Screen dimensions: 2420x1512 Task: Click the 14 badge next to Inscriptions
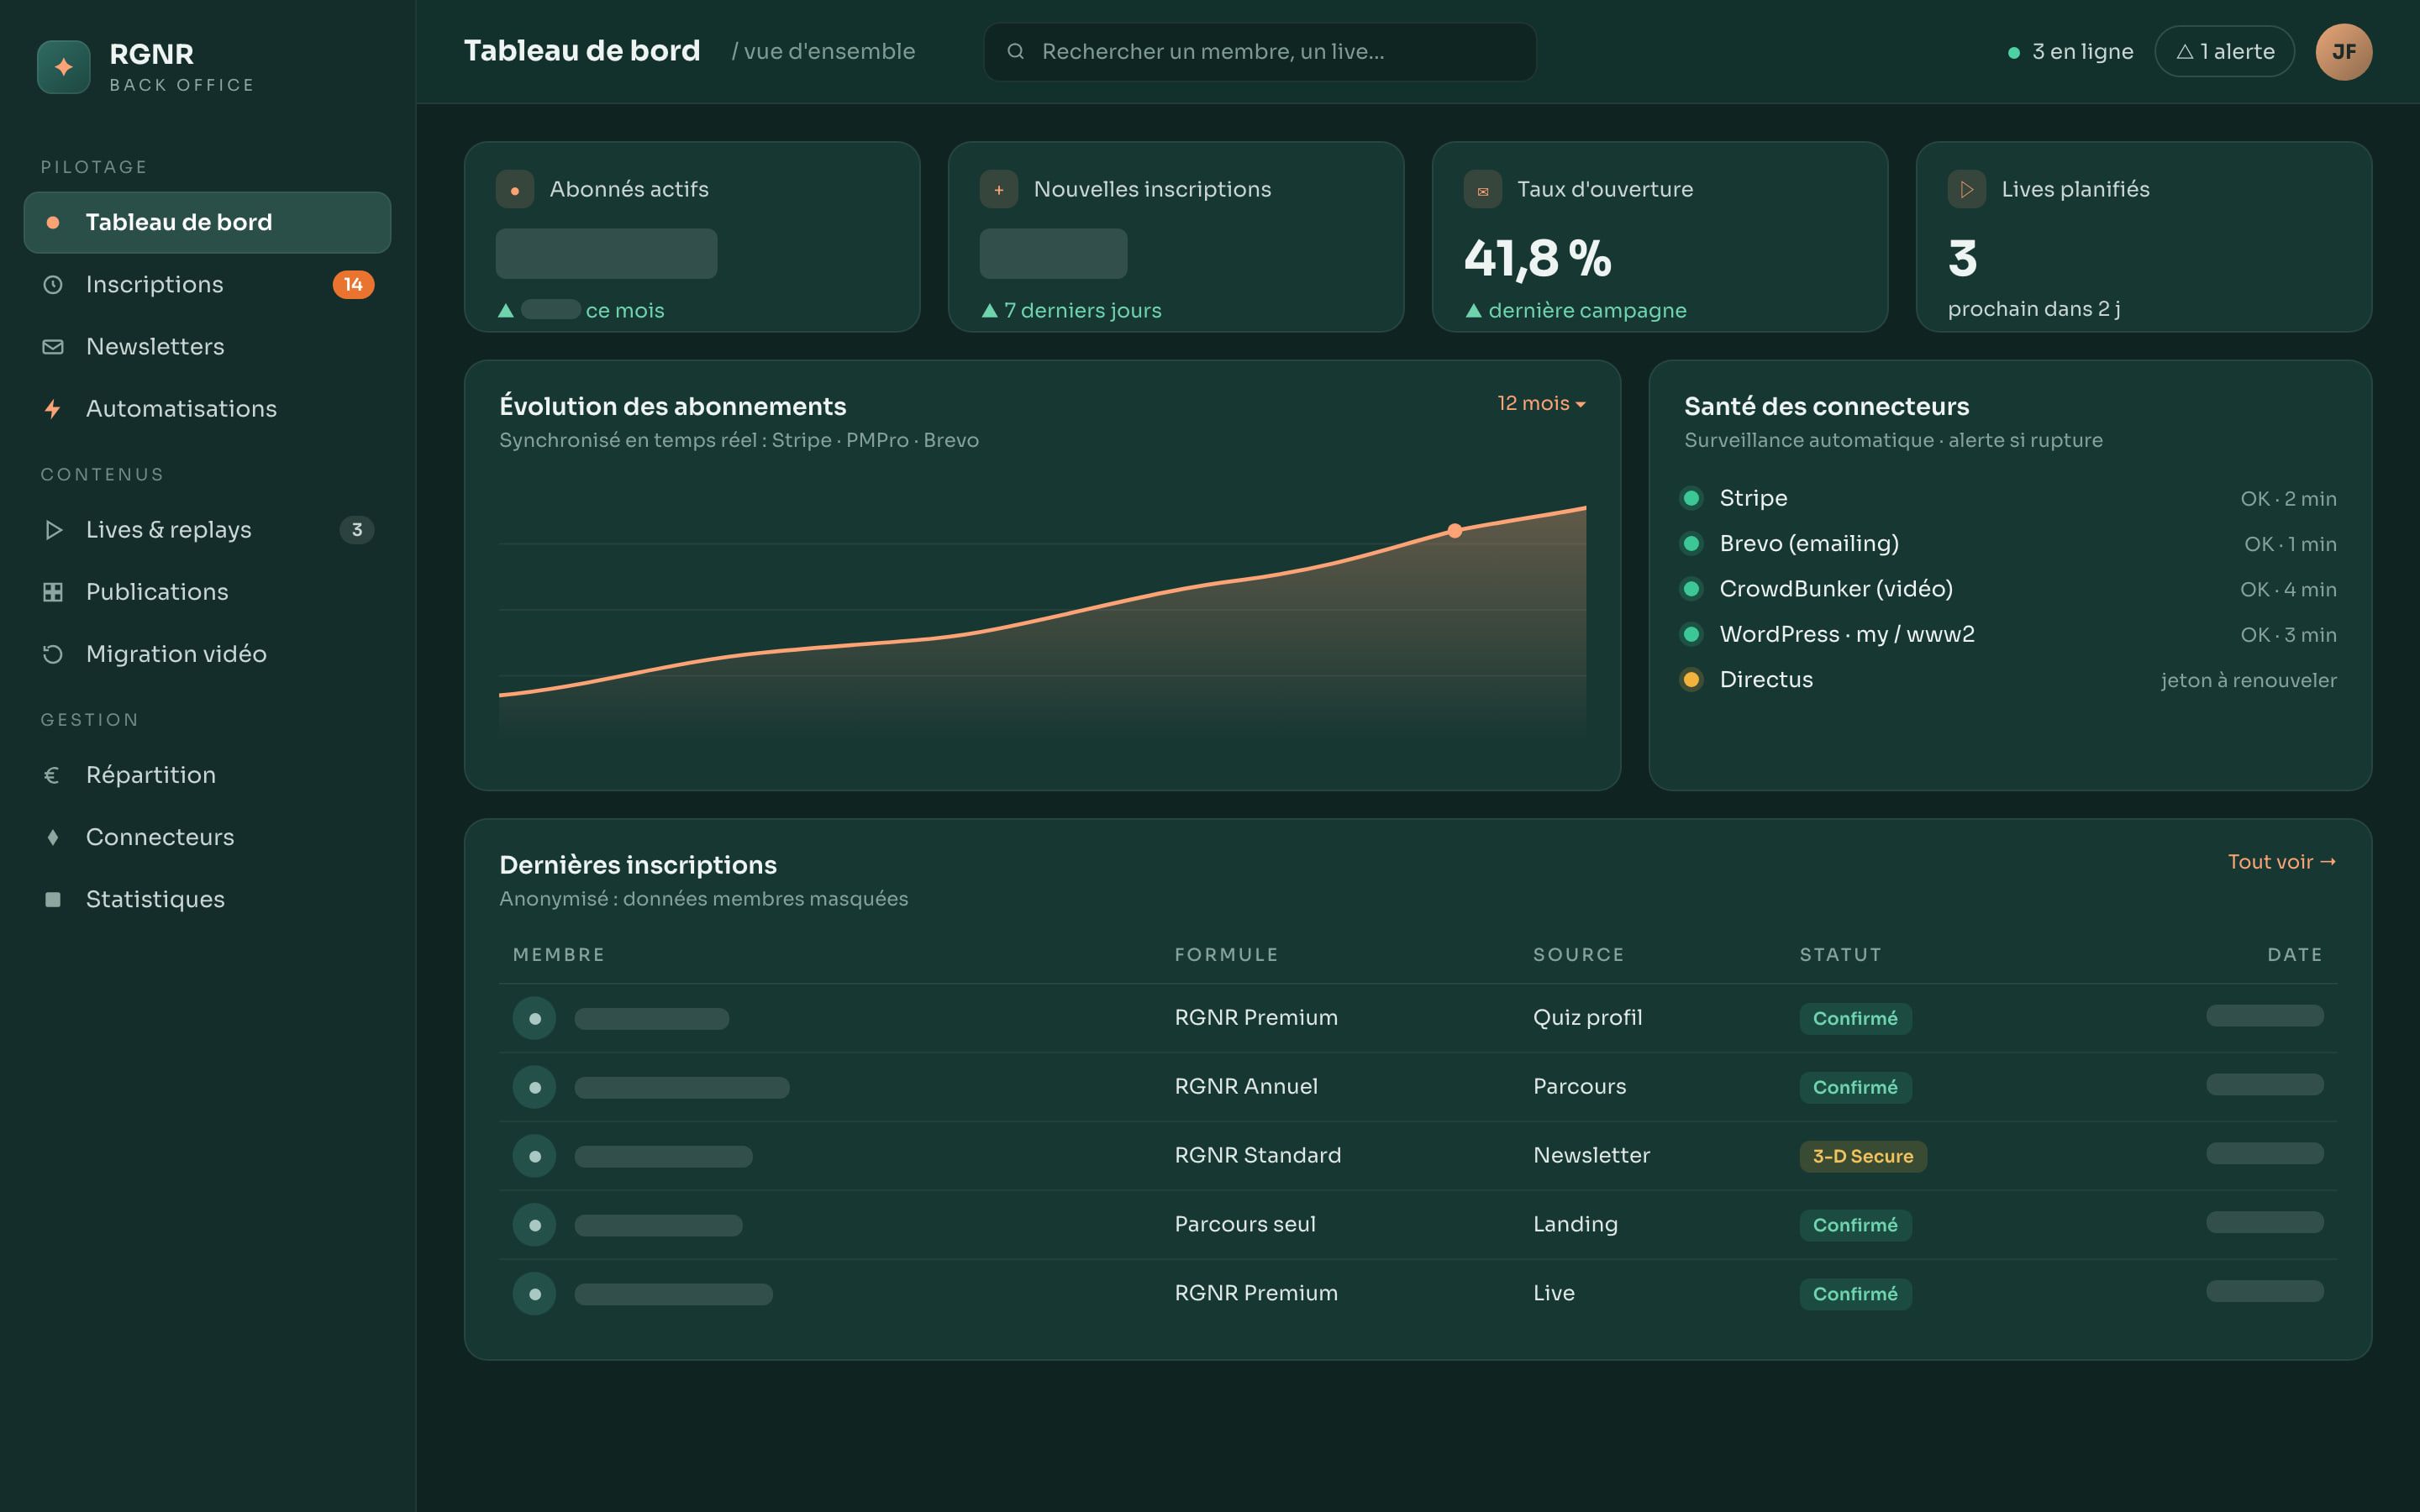353,285
